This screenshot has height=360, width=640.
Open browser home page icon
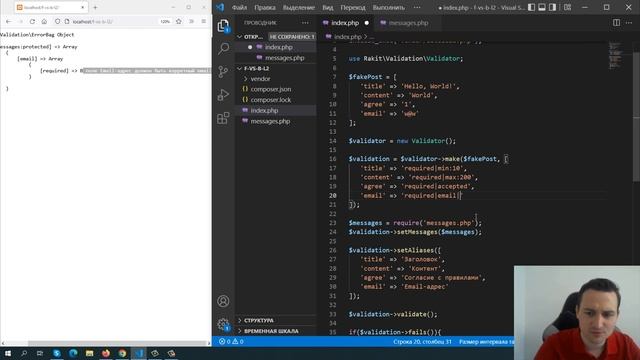[x=44, y=21]
